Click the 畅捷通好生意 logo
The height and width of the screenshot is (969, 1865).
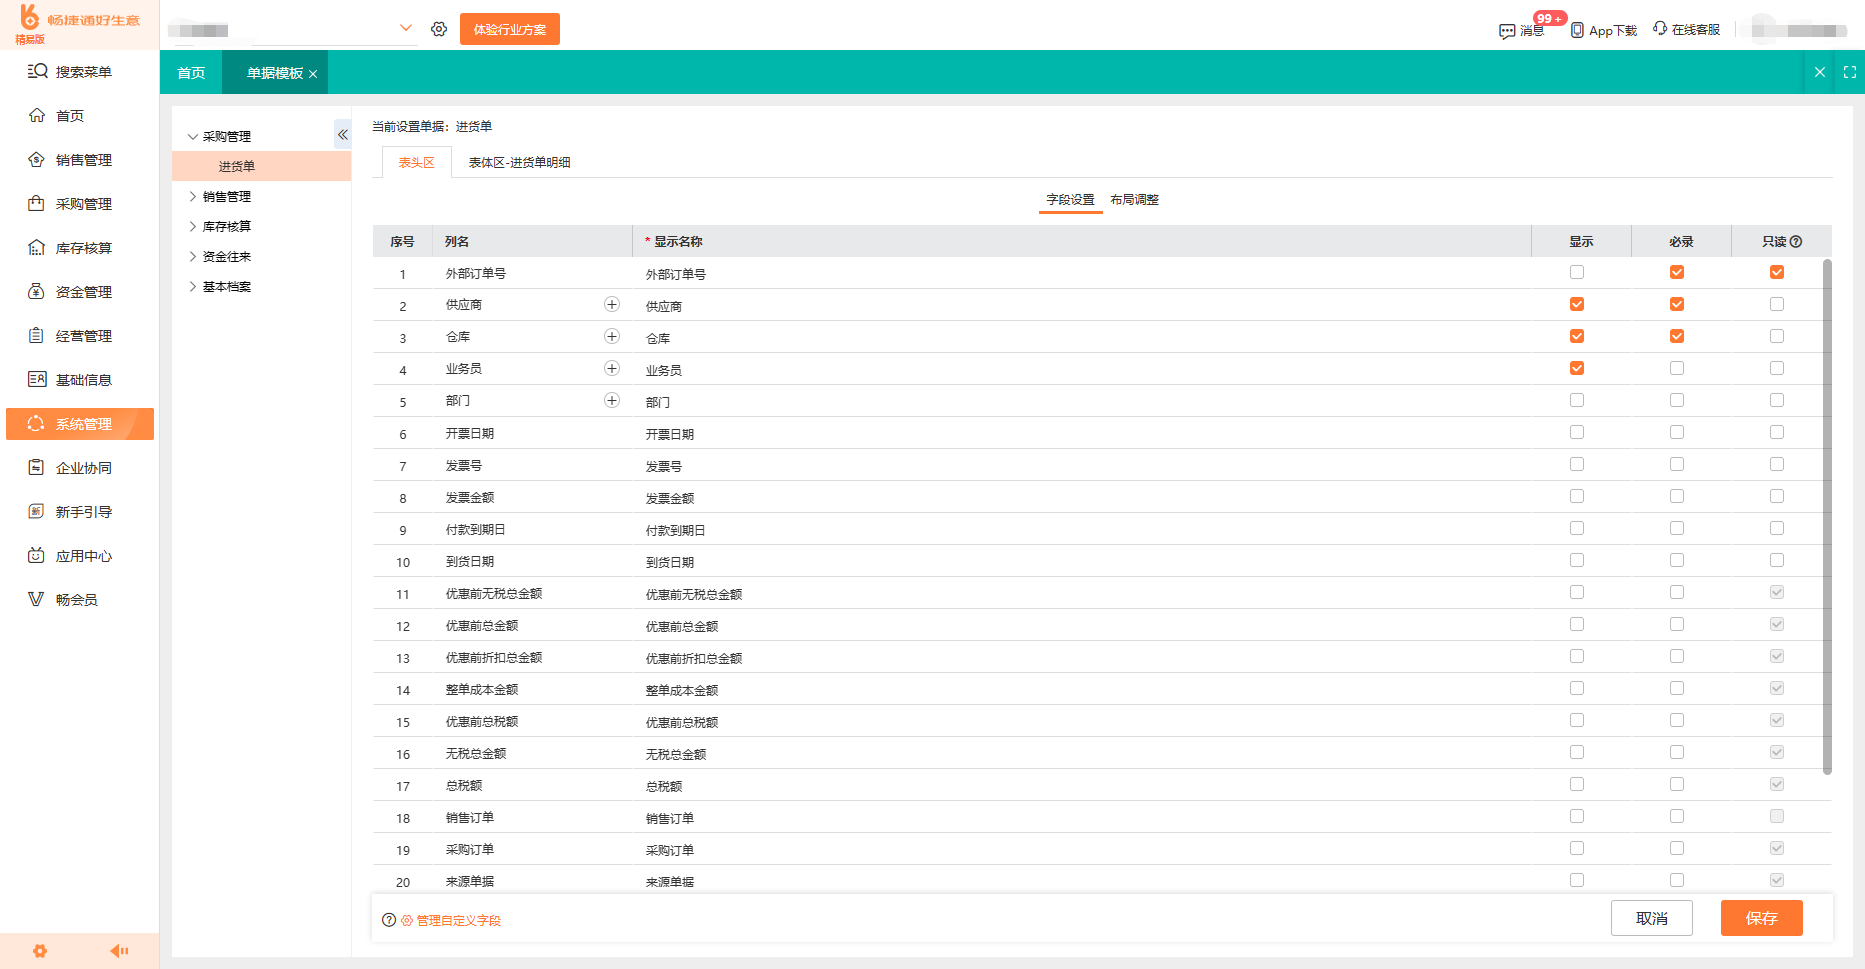click(x=79, y=24)
